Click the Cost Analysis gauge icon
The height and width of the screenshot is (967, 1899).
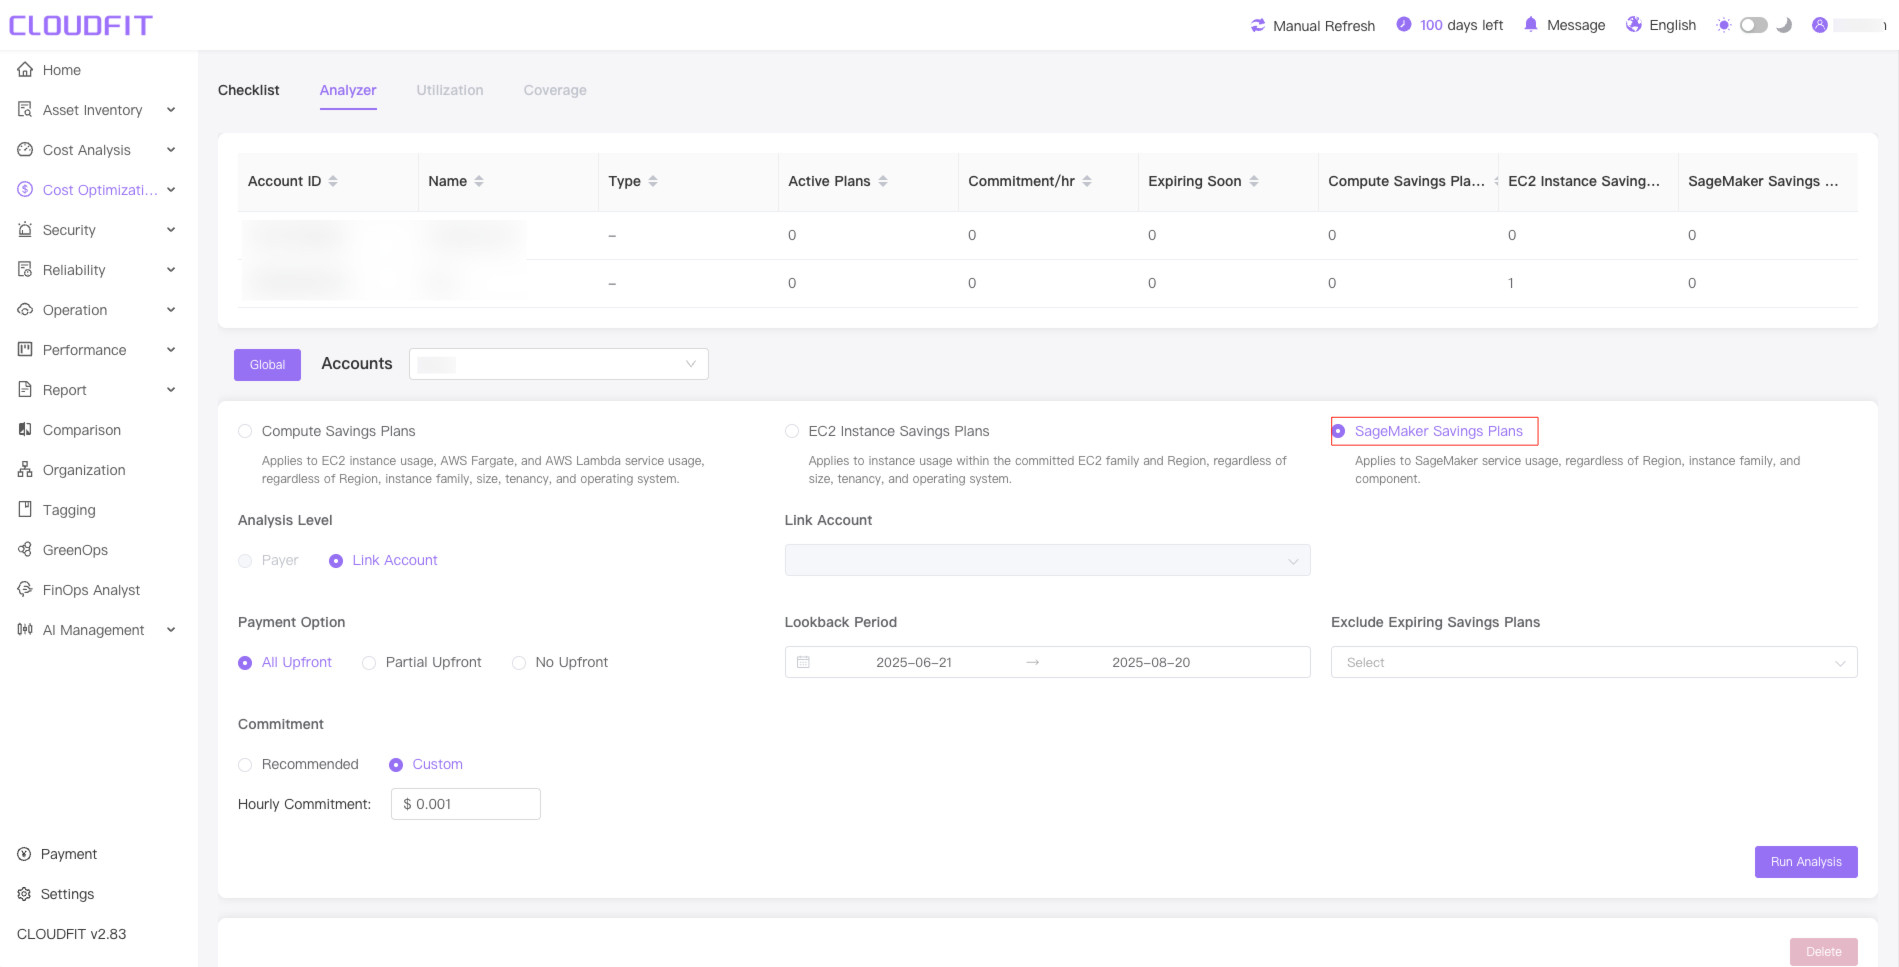[25, 150]
